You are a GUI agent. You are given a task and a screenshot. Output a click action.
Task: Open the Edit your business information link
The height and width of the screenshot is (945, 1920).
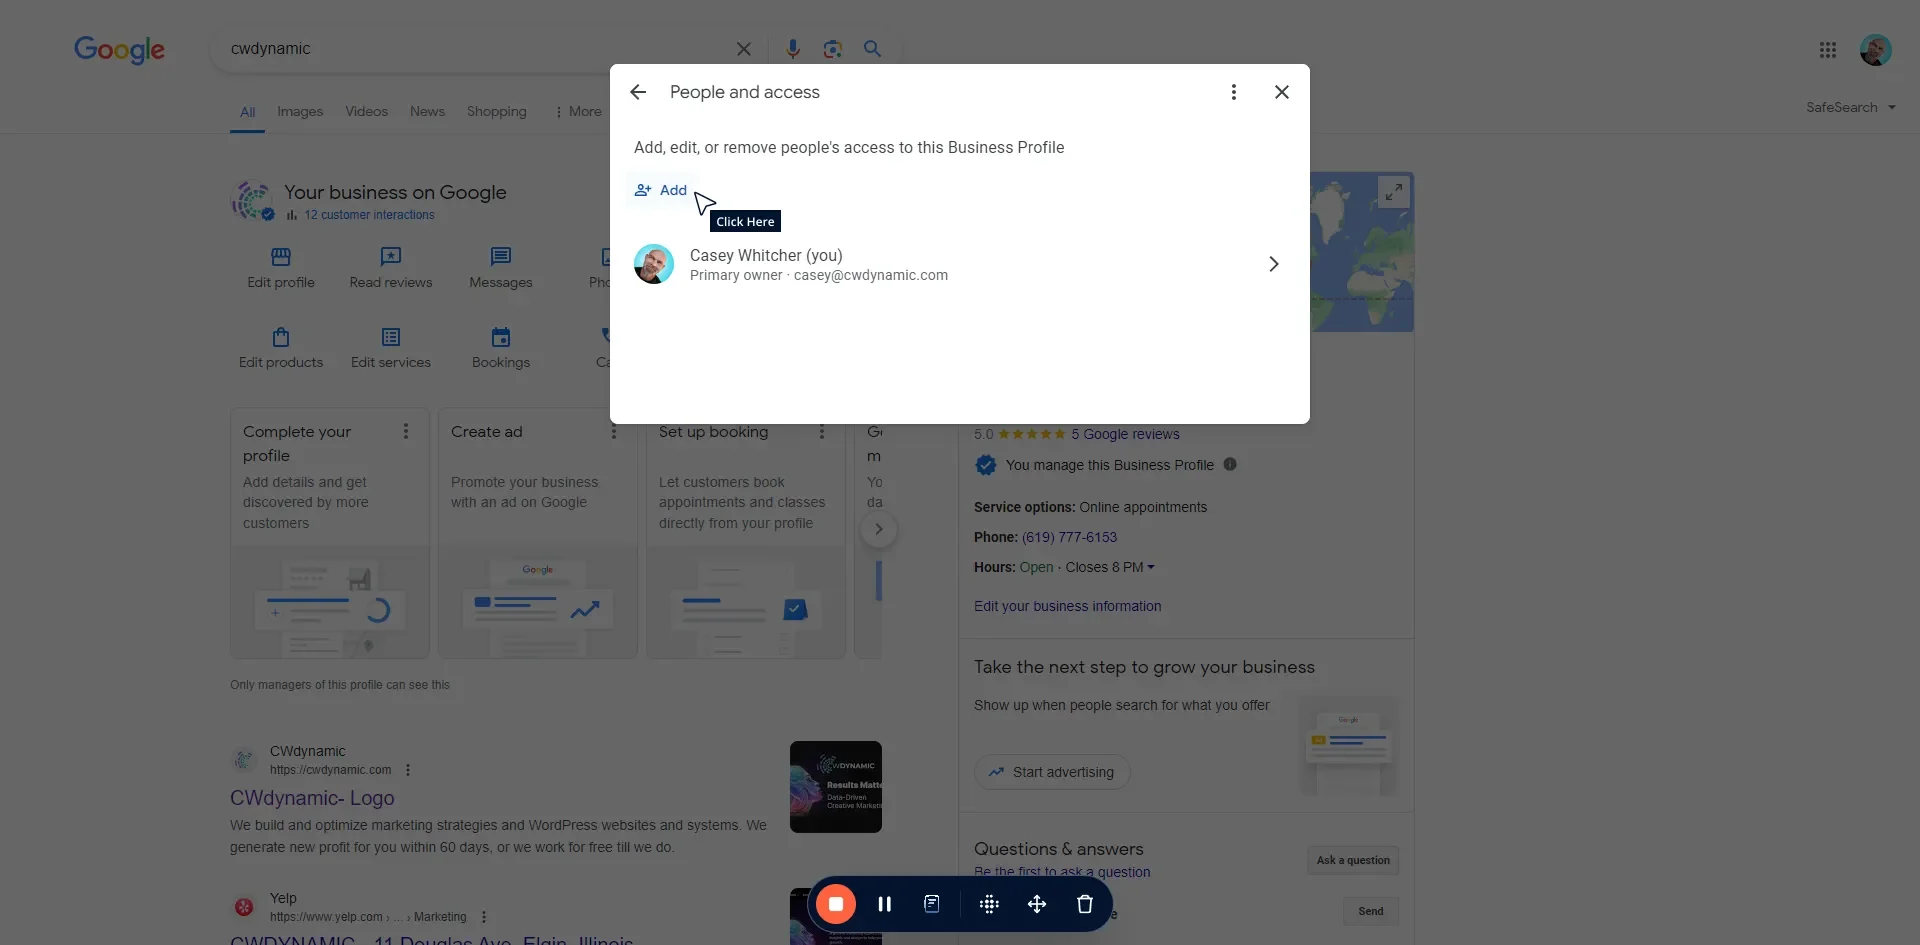click(x=1067, y=606)
